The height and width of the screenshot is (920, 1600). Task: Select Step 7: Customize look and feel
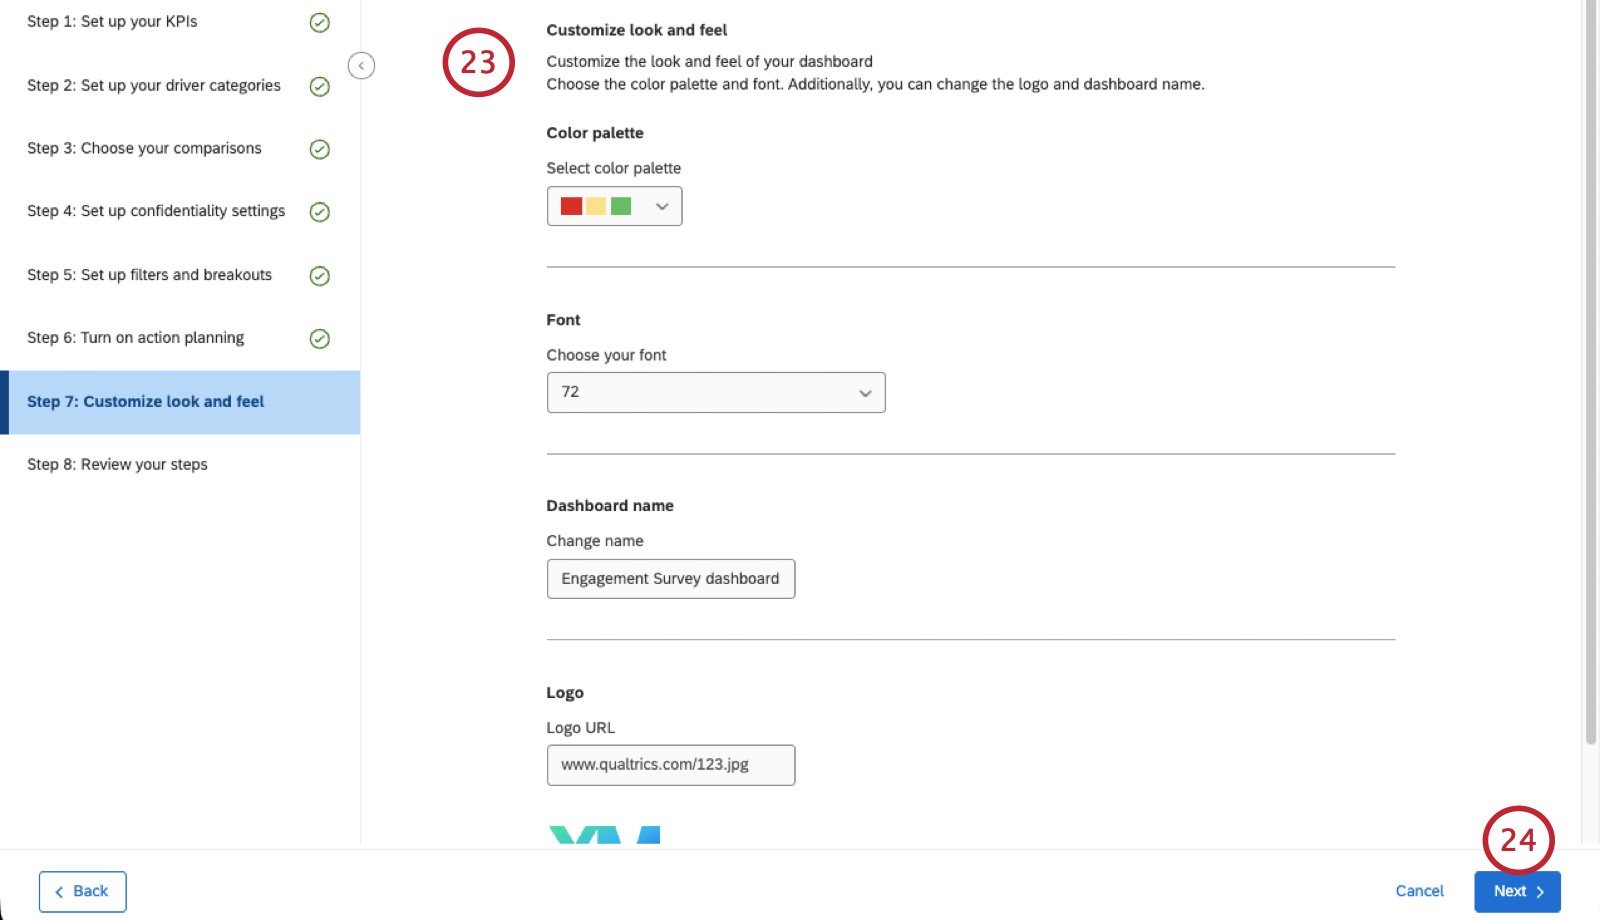tap(180, 402)
